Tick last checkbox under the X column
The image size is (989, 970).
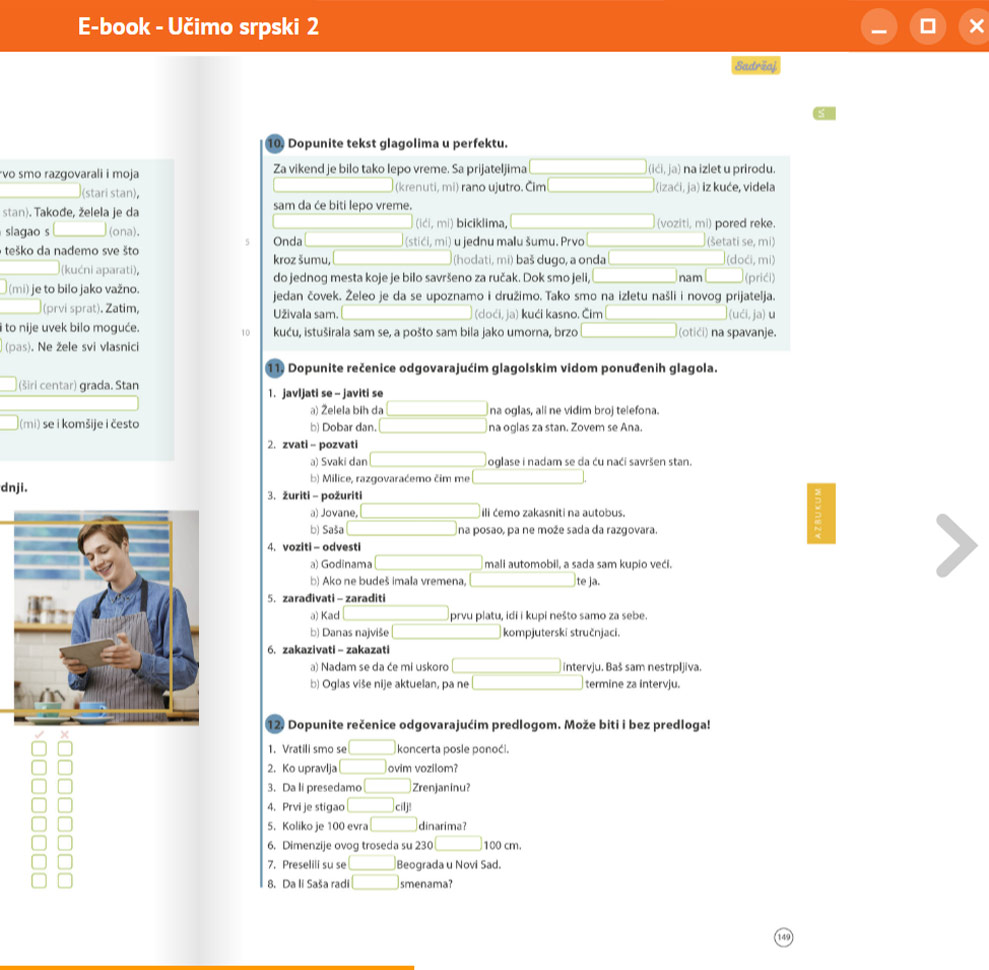coord(65,880)
